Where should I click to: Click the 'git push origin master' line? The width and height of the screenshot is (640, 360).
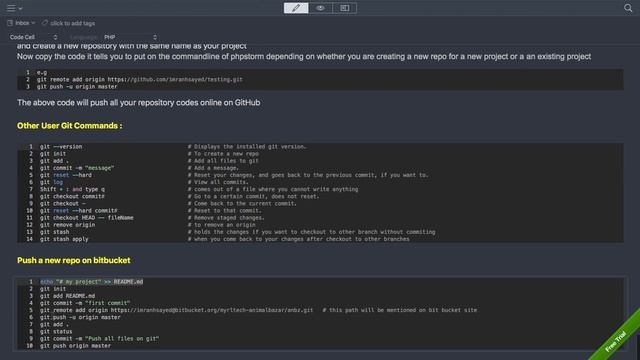coord(75,346)
